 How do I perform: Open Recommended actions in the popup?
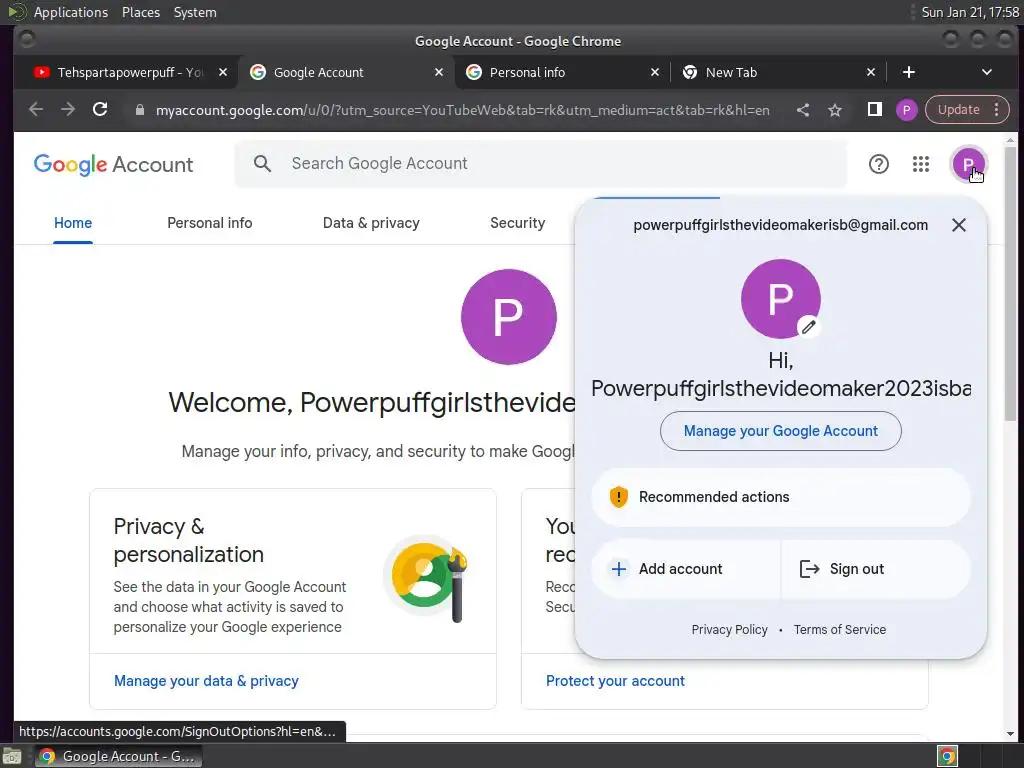pyautogui.click(x=780, y=497)
